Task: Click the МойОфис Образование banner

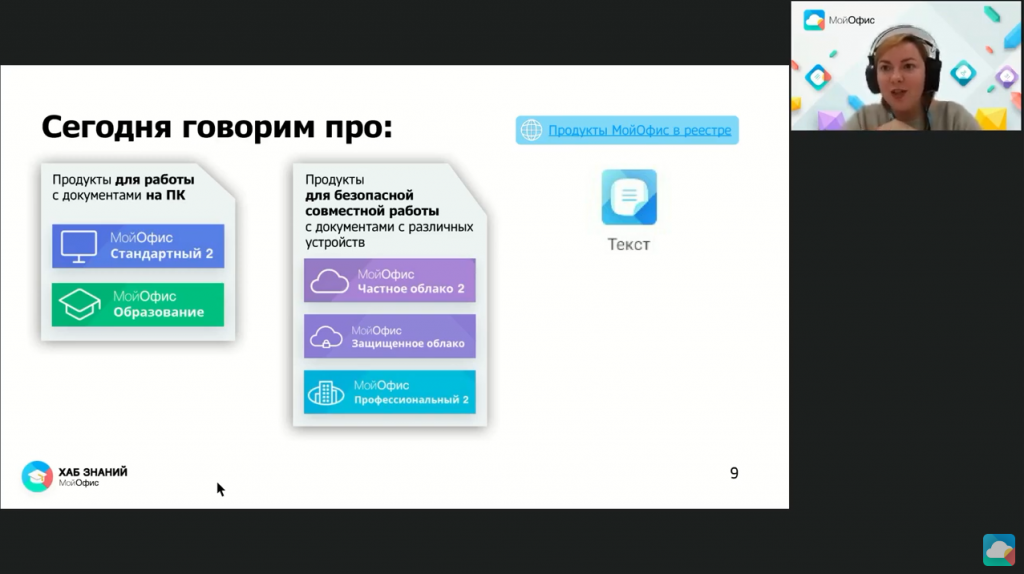Action: click(138, 304)
